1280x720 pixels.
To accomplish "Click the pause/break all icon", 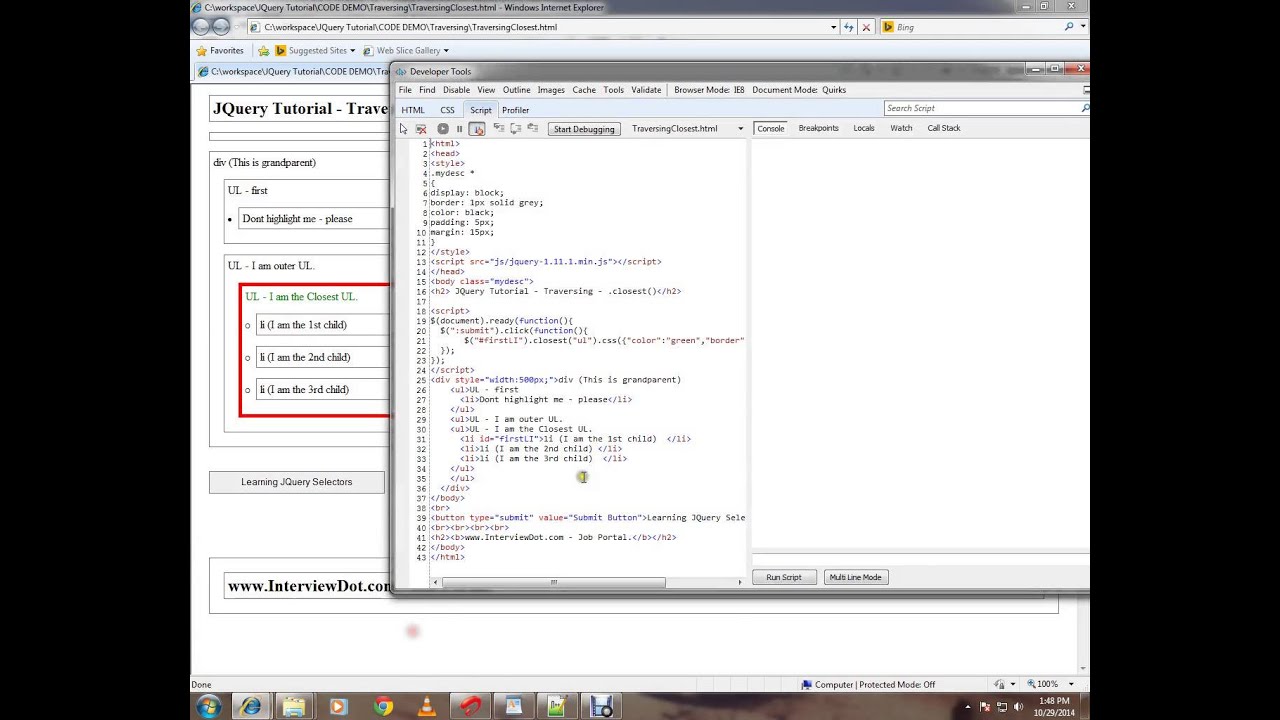I will [x=459, y=128].
